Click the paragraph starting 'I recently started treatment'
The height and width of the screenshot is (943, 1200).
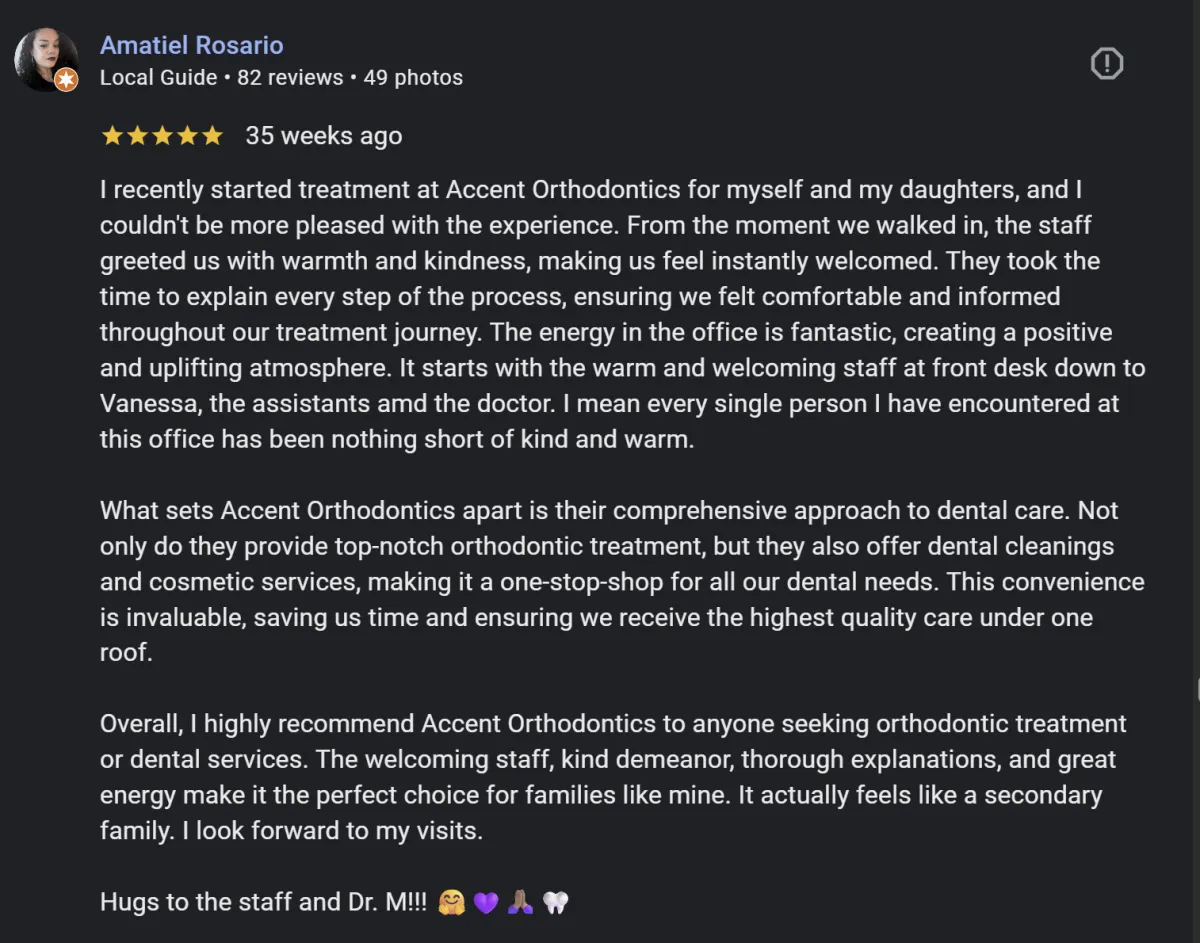[623, 314]
